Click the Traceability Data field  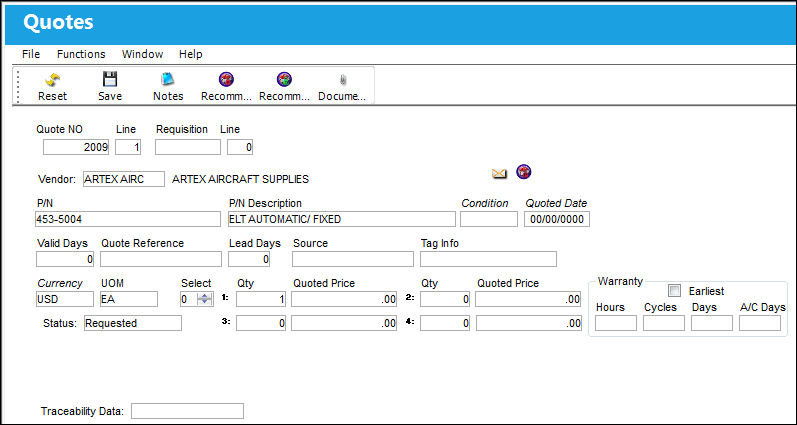pos(188,411)
